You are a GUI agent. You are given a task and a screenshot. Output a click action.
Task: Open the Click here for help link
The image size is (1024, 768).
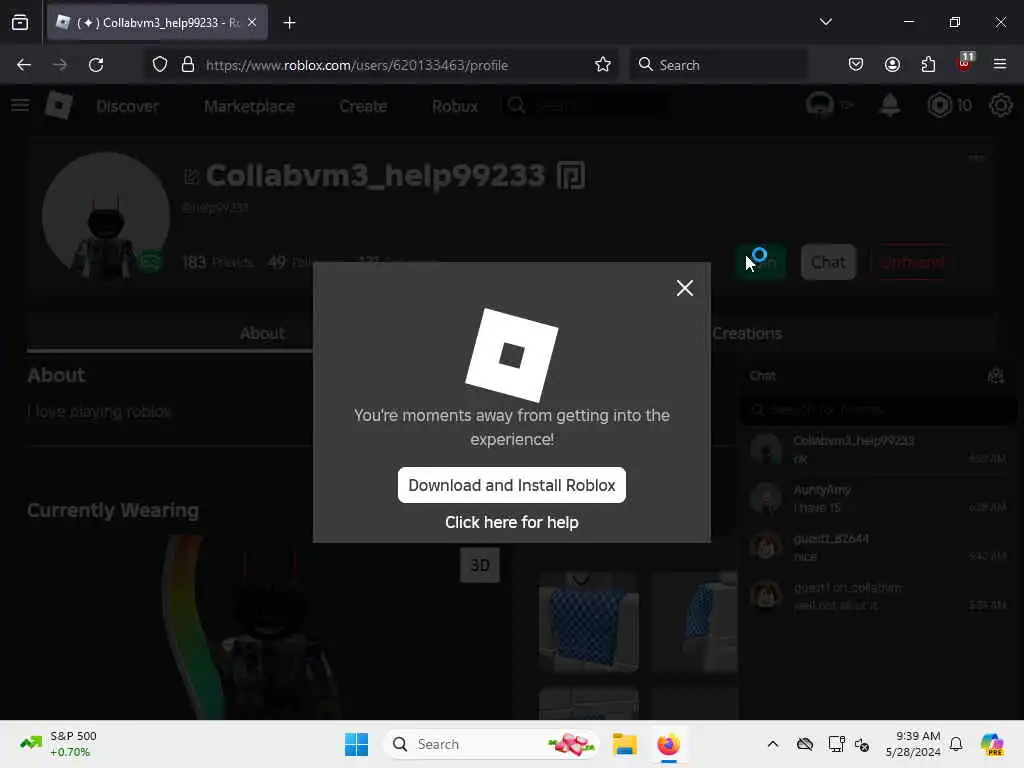coord(511,522)
